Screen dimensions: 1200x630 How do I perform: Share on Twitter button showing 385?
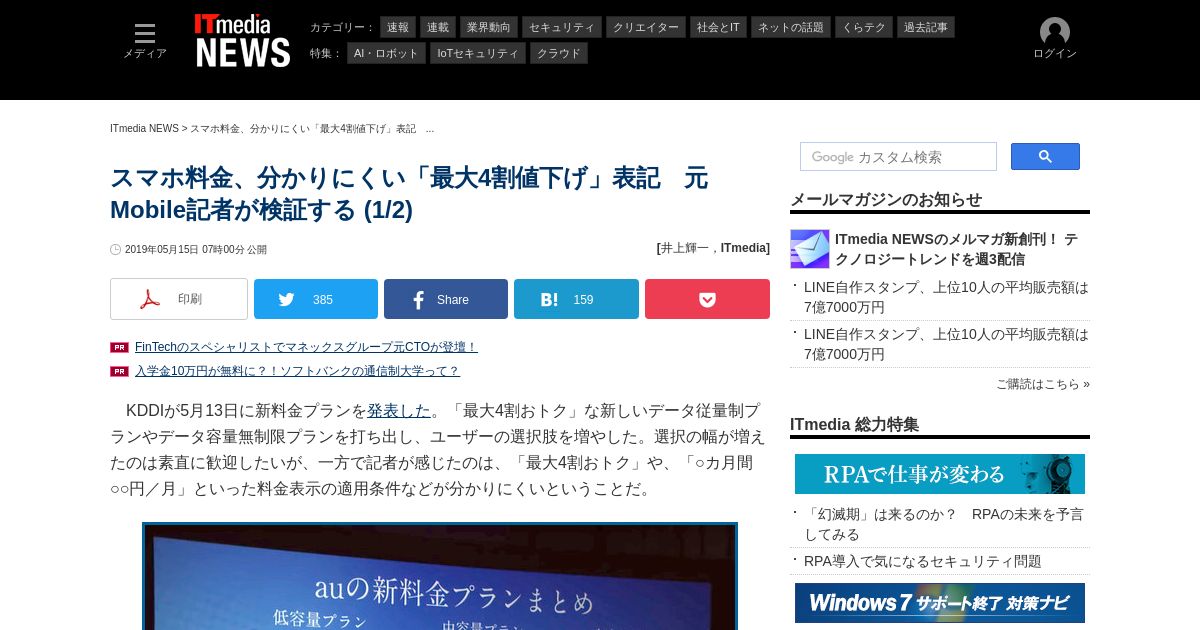point(316,299)
